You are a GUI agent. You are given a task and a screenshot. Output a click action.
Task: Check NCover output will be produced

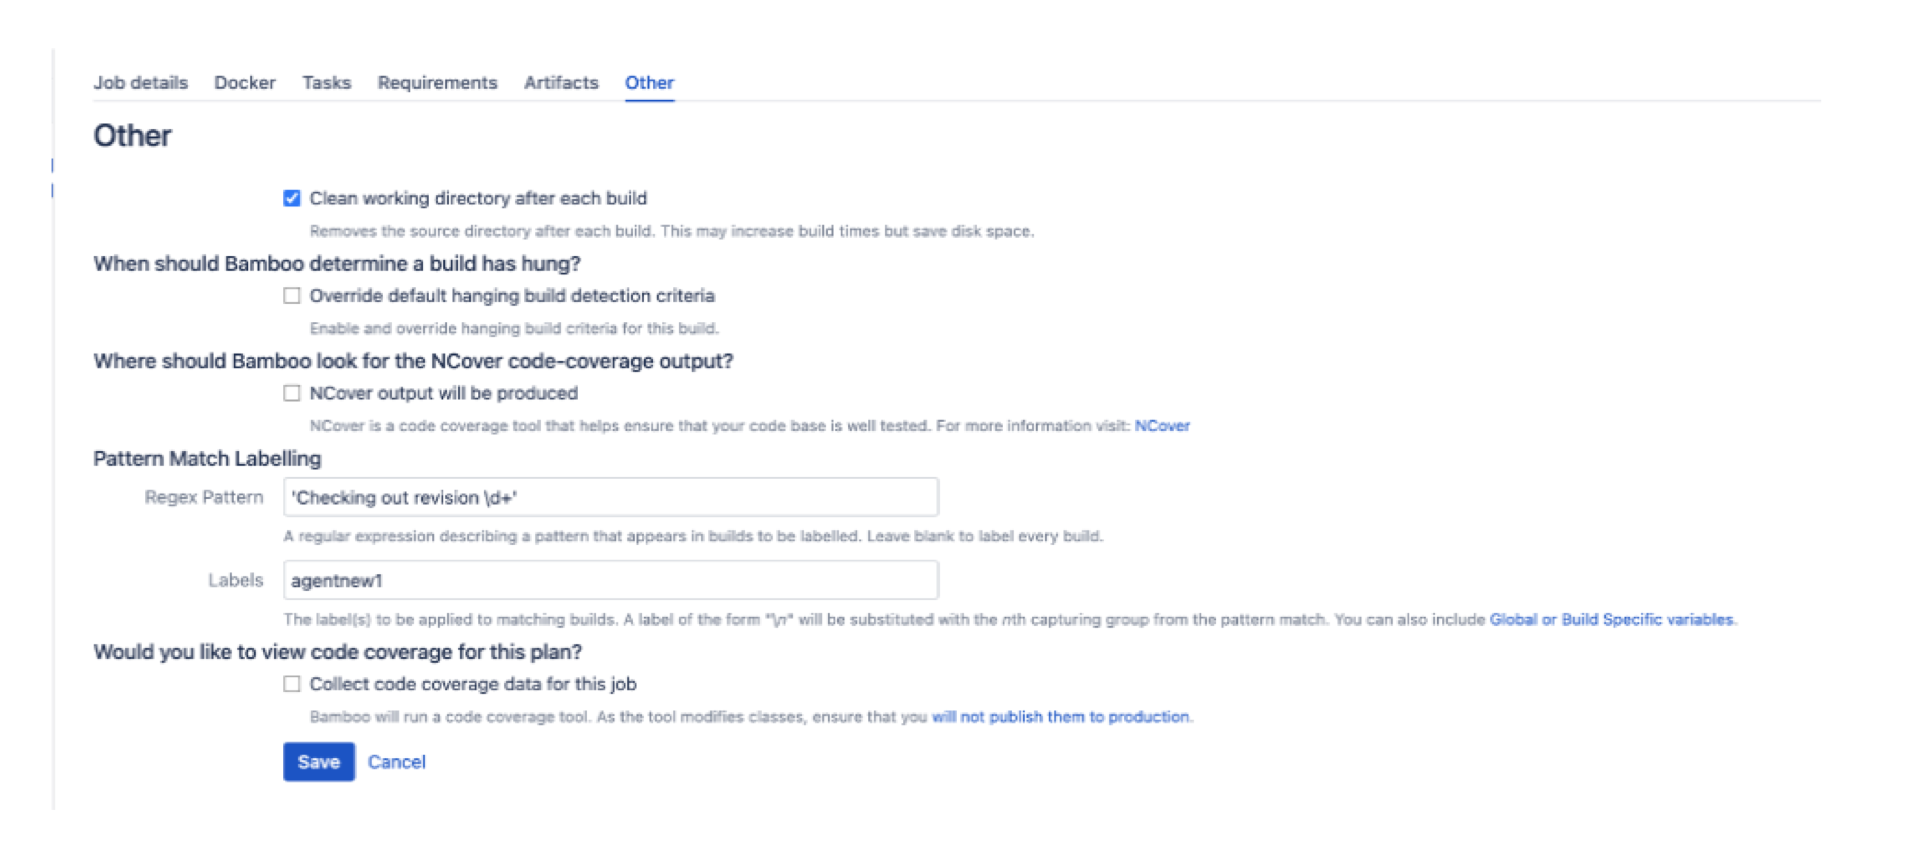coord(292,393)
